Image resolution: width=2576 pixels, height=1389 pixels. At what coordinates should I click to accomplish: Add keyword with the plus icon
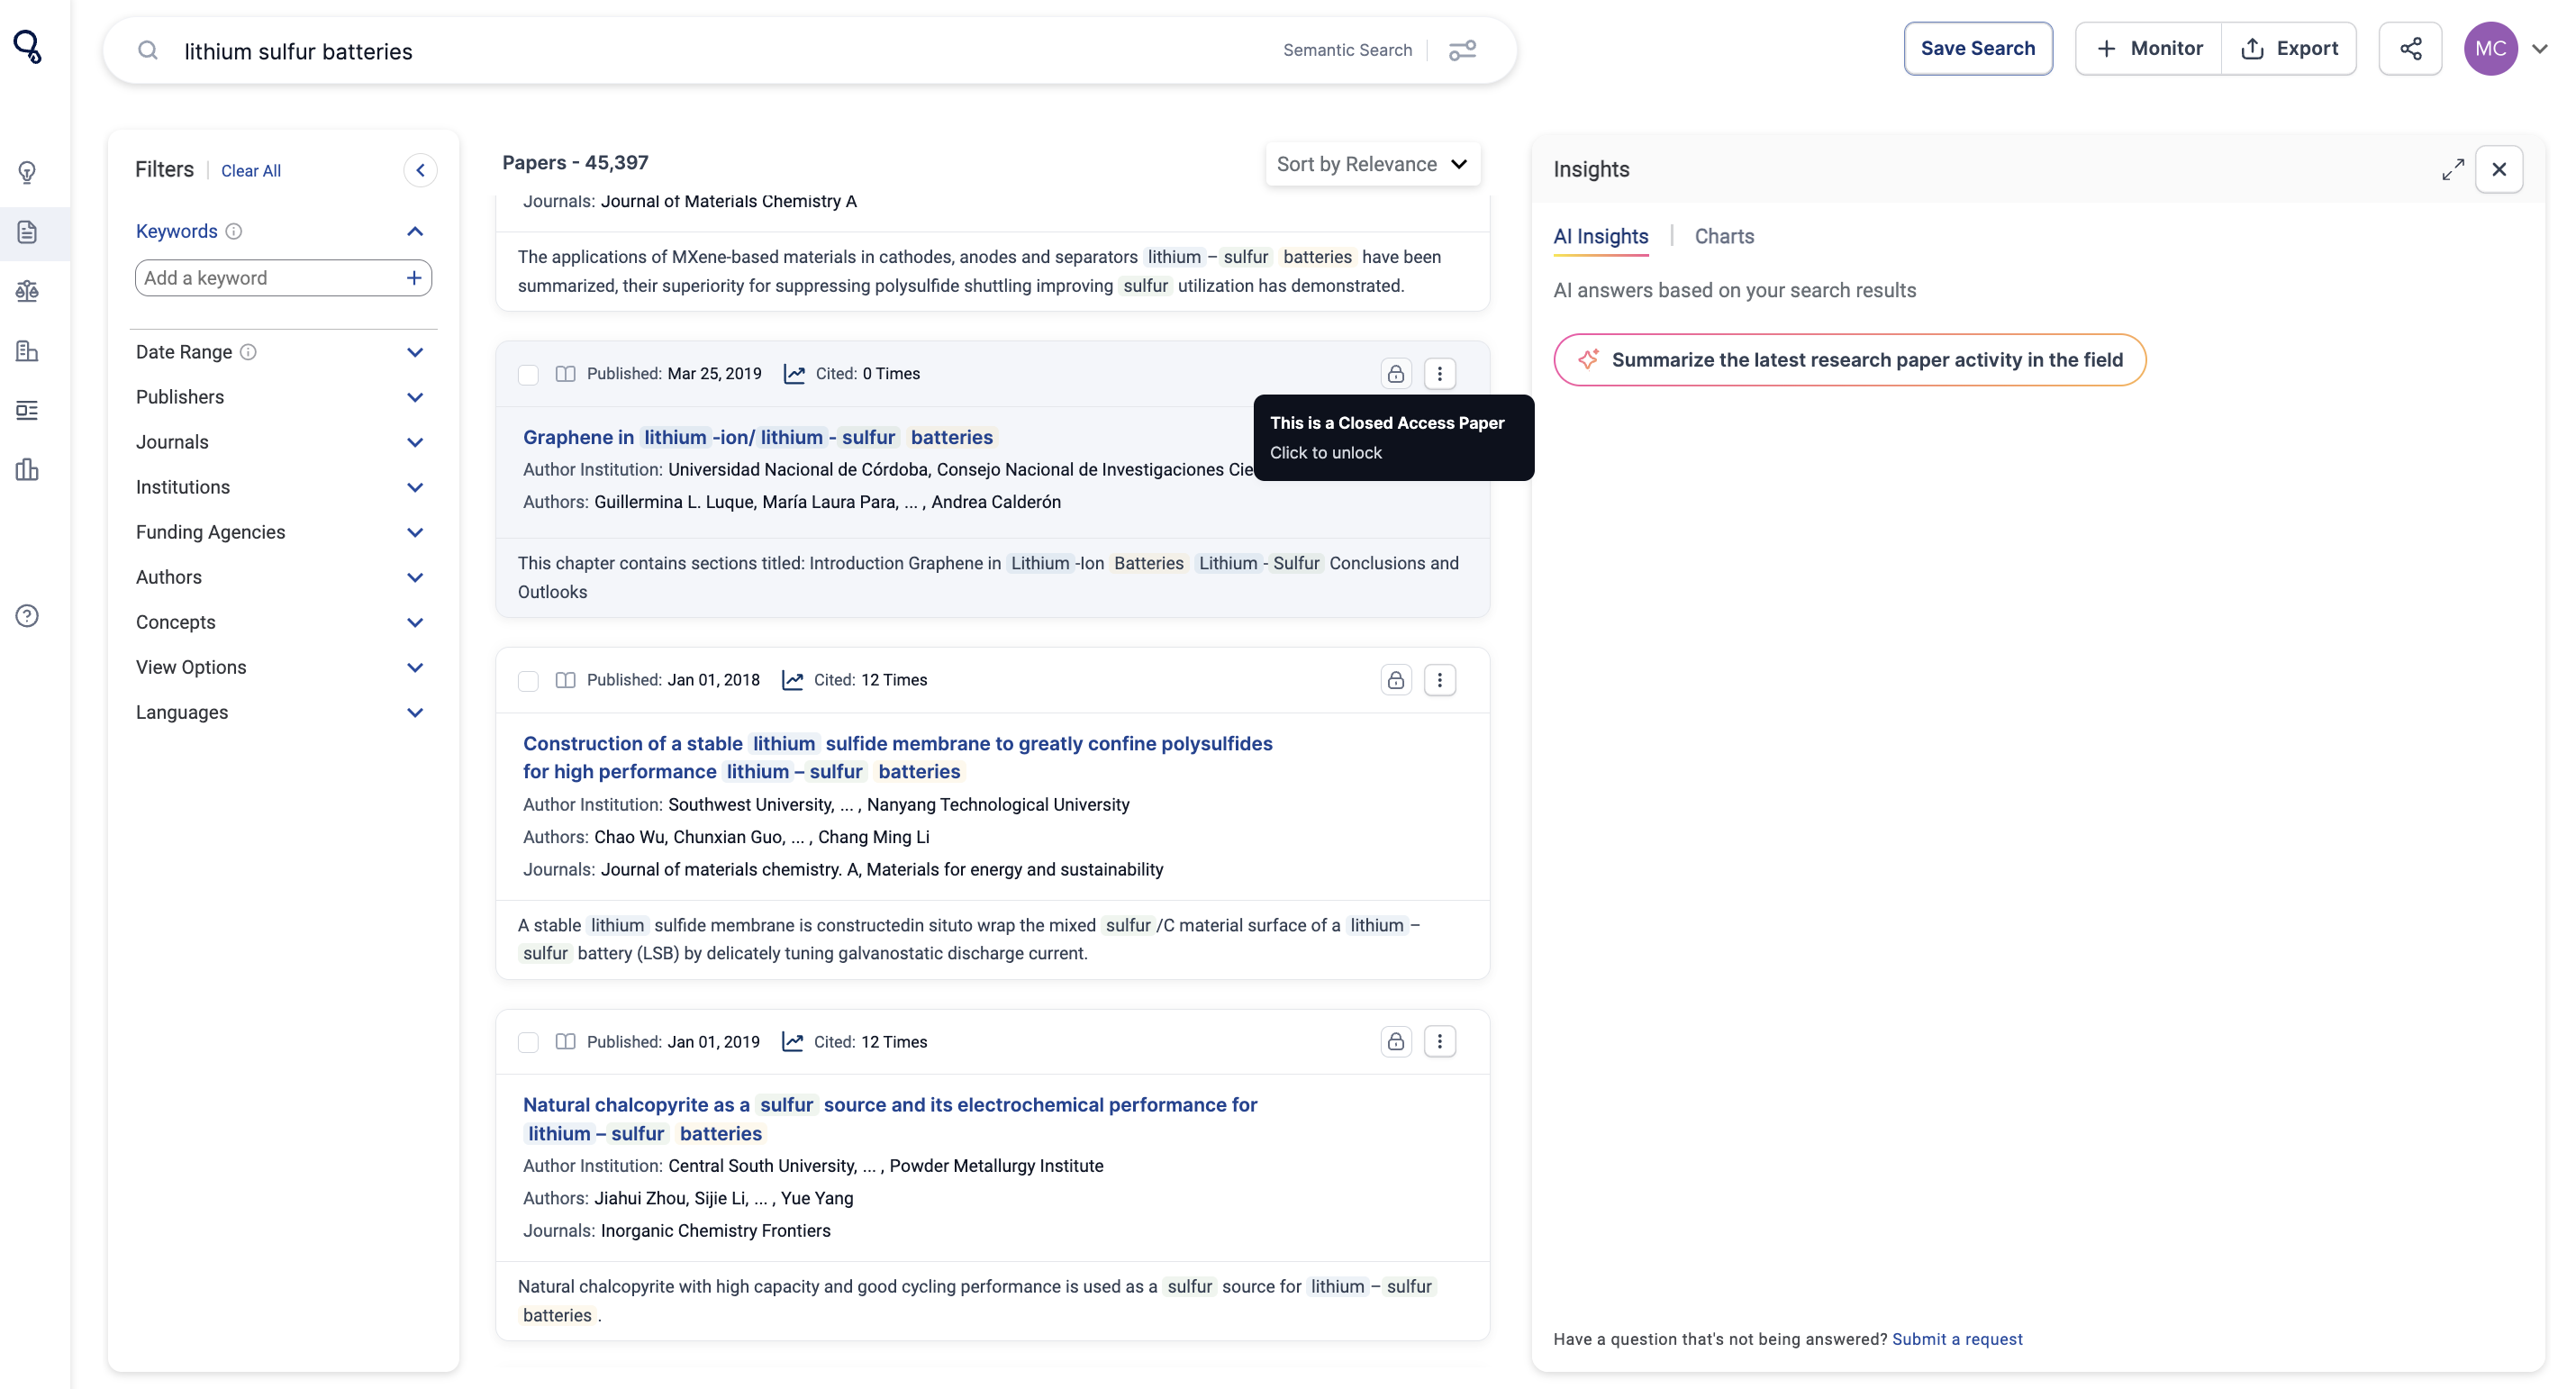[414, 278]
